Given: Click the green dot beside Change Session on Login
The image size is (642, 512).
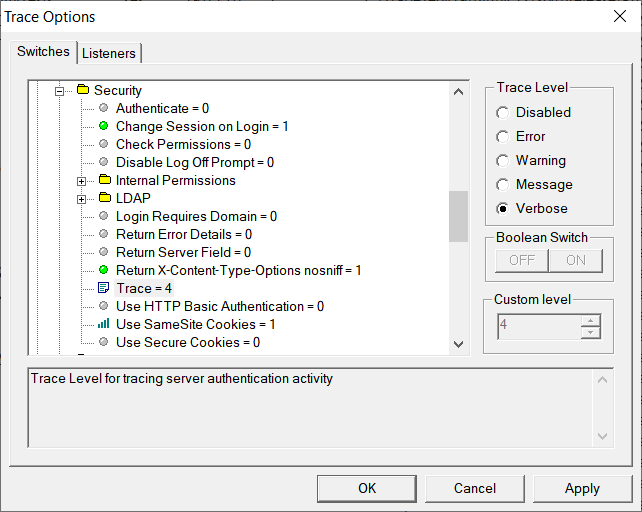Looking at the screenshot, I should 104,126.
